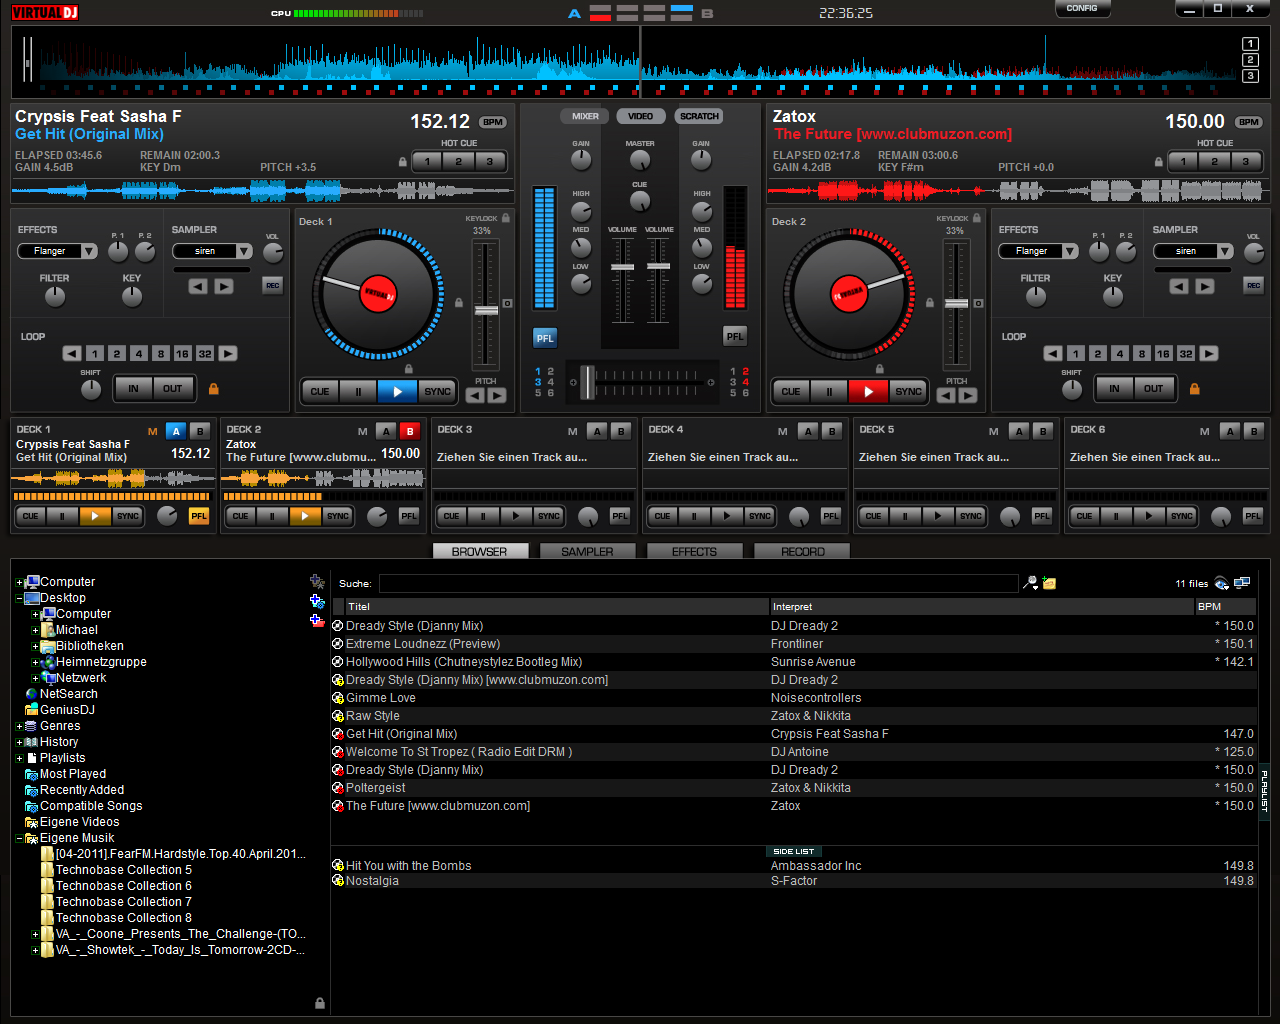Halve the Deck 1 loop length
The height and width of the screenshot is (1024, 1280).
pyautogui.click(x=72, y=353)
